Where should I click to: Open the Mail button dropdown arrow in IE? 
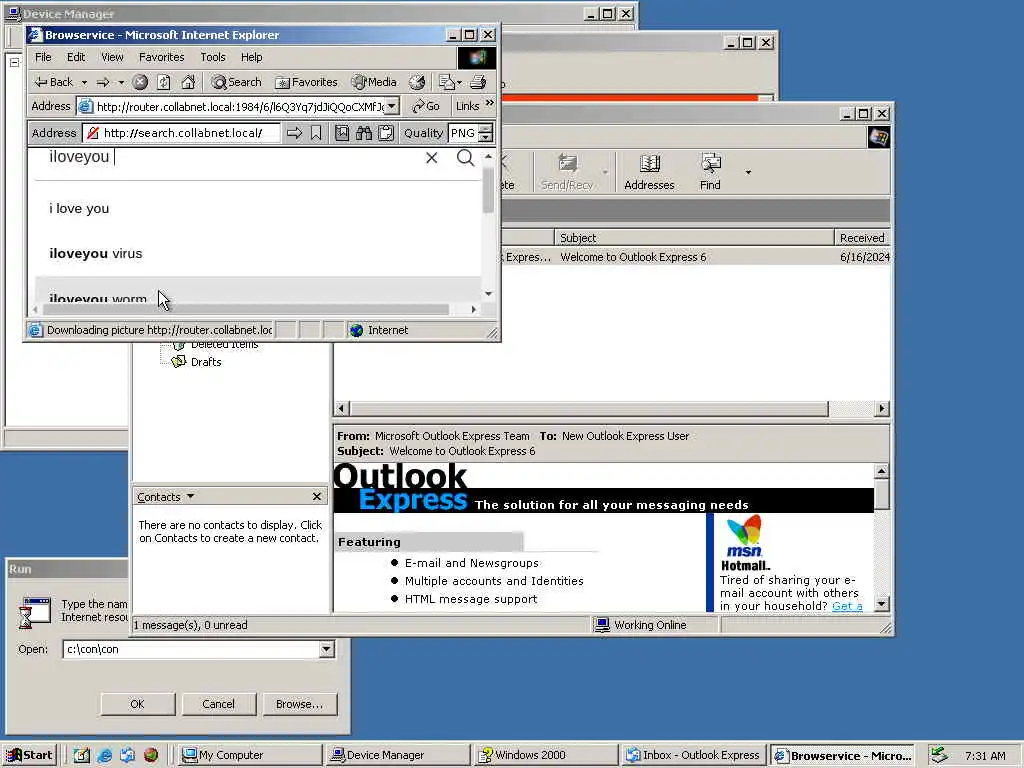(x=459, y=82)
